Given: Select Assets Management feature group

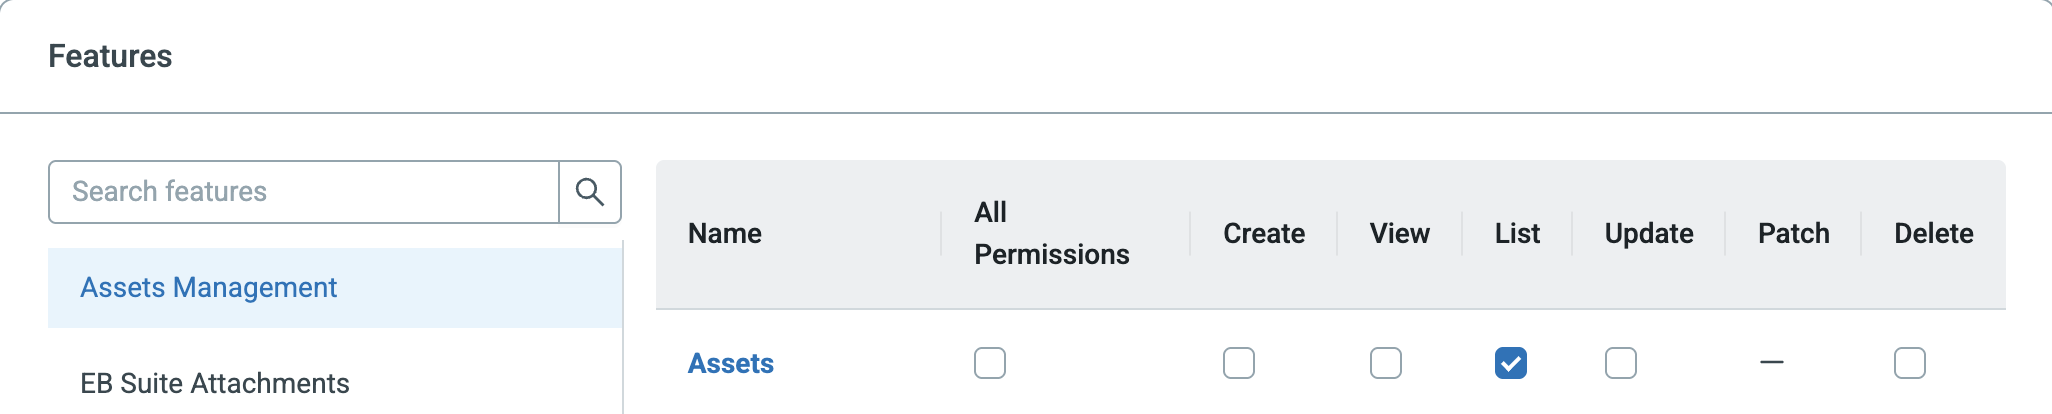Looking at the screenshot, I should coord(209,288).
